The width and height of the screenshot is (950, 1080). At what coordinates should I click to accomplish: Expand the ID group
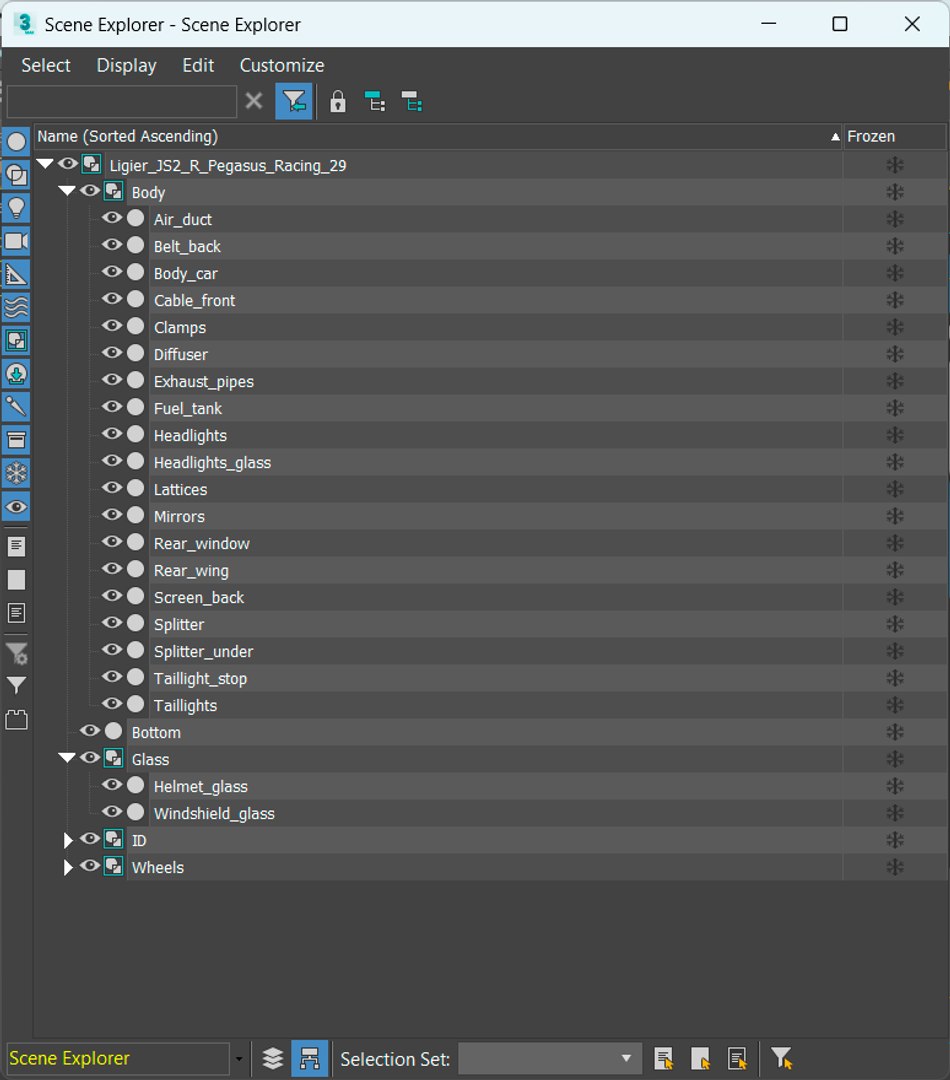click(68, 840)
